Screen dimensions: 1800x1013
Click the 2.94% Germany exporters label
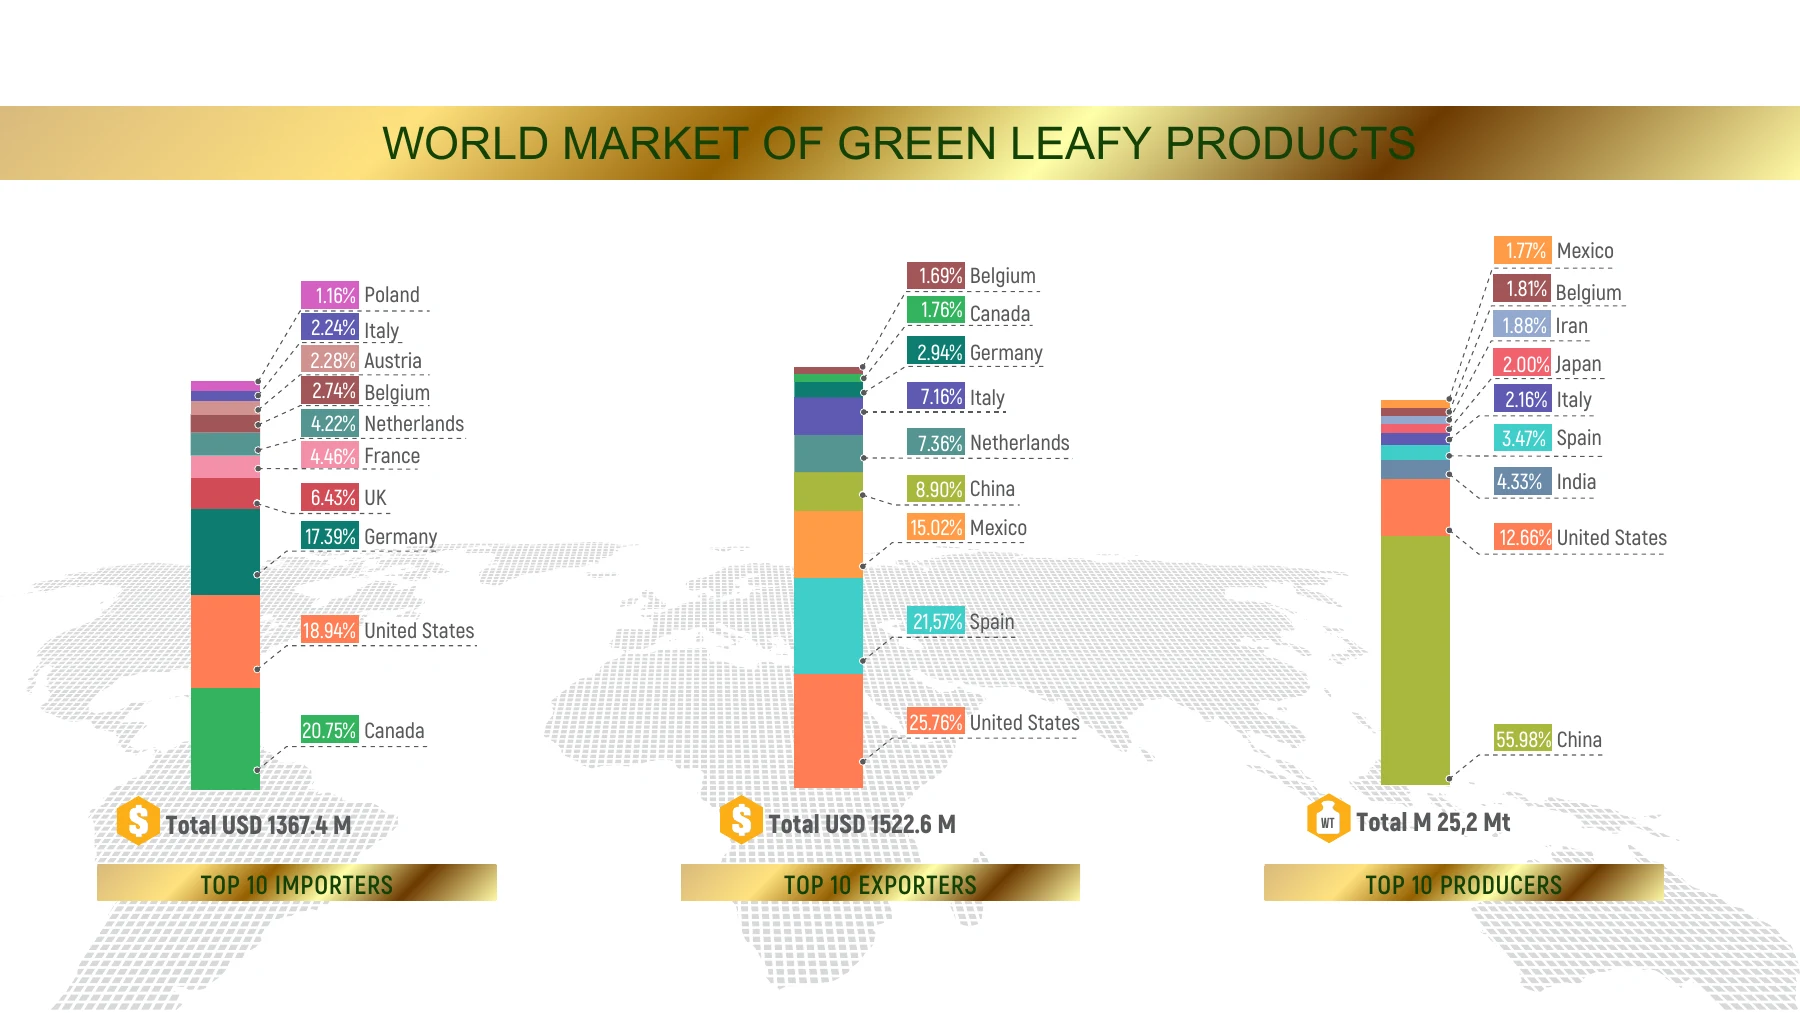click(975, 351)
